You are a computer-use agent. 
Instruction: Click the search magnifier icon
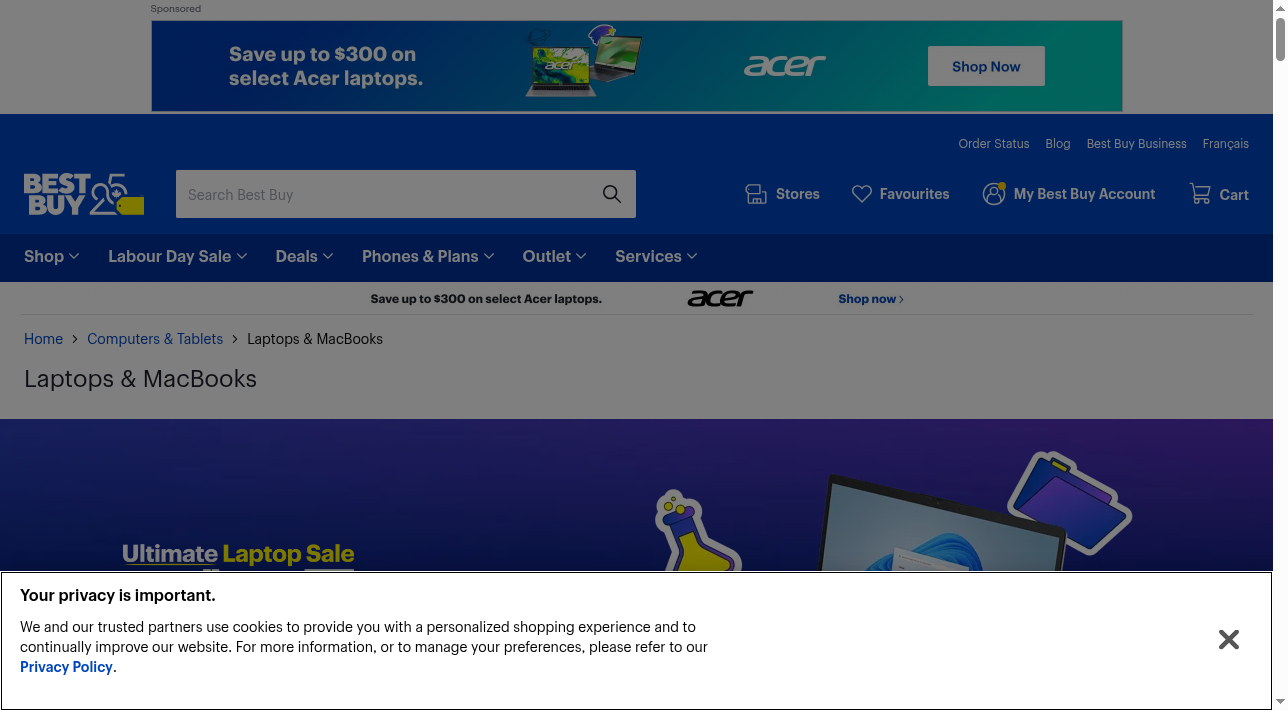(x=612, y=194)
